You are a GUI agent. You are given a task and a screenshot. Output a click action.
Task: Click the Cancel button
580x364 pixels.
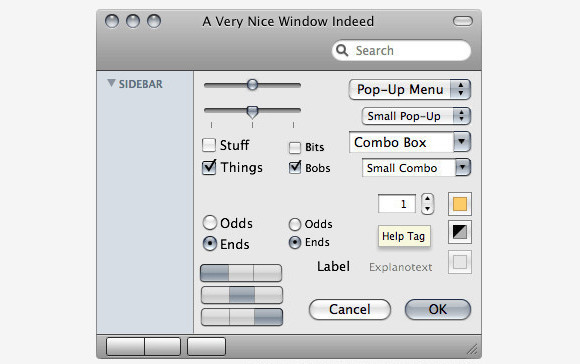350,309
